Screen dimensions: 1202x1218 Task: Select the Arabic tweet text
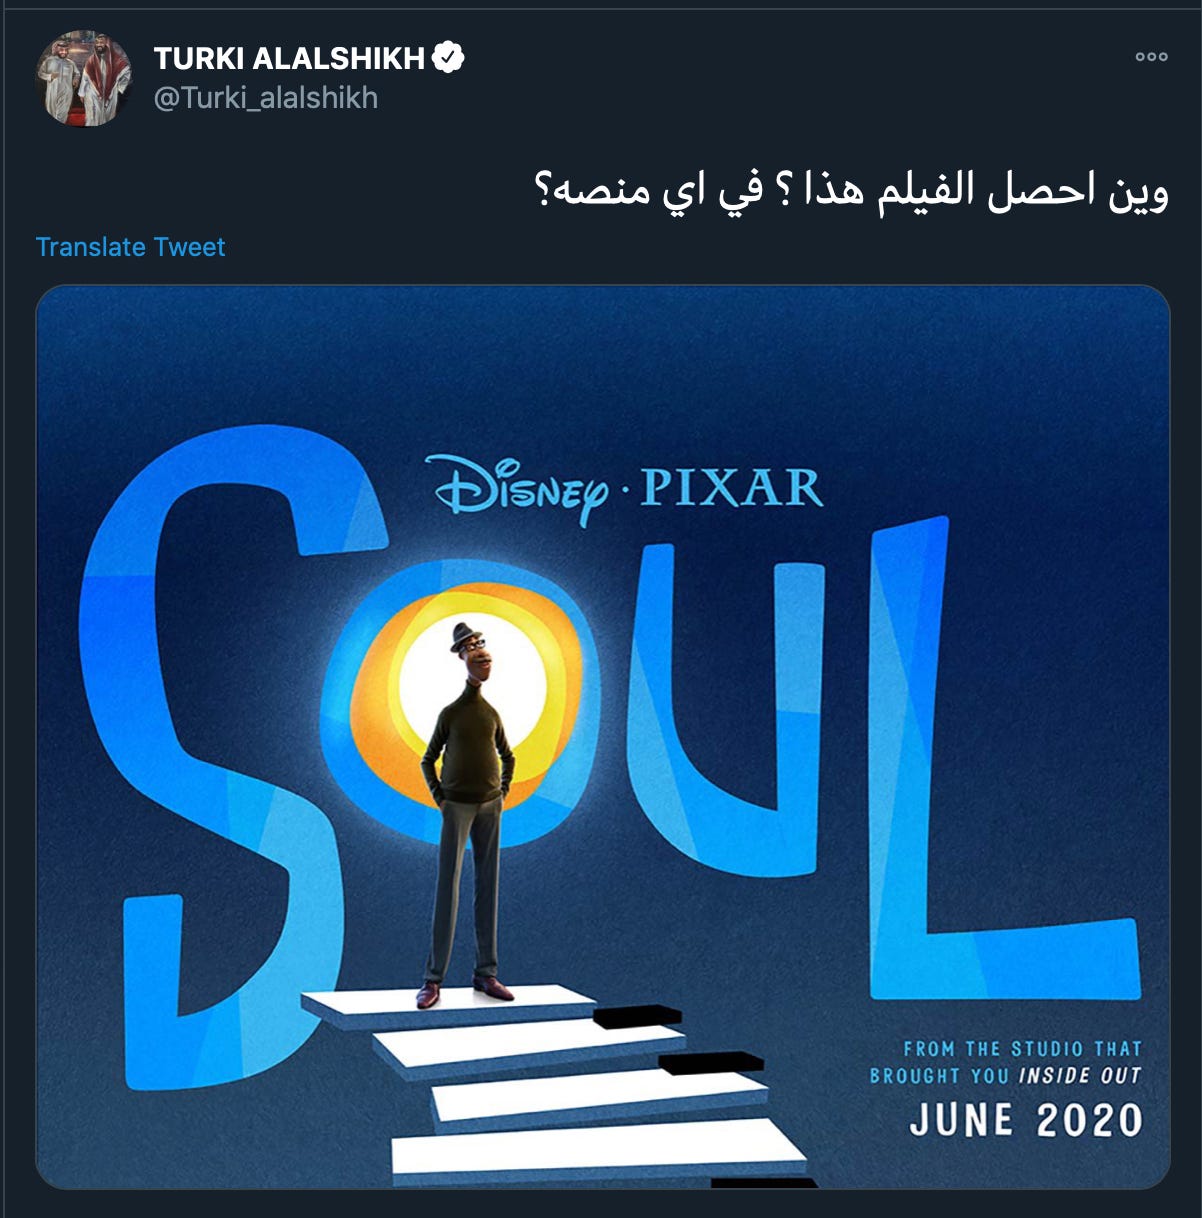tap(852, 189)
